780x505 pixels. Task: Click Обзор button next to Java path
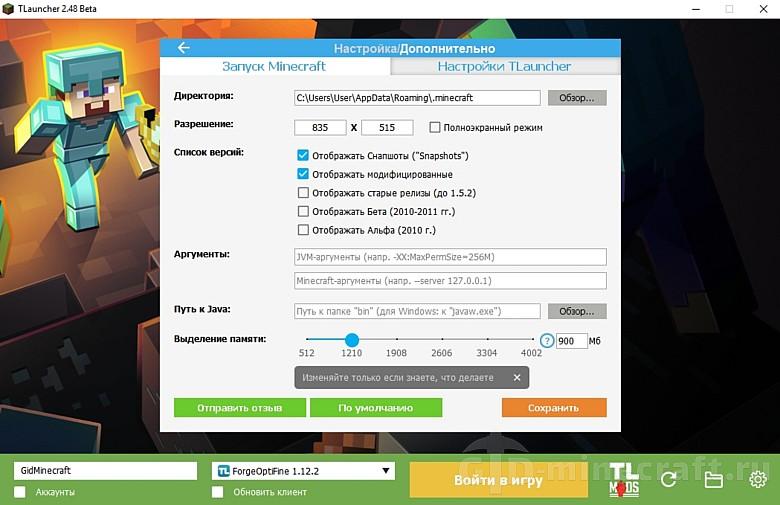(x=577, y=311)
